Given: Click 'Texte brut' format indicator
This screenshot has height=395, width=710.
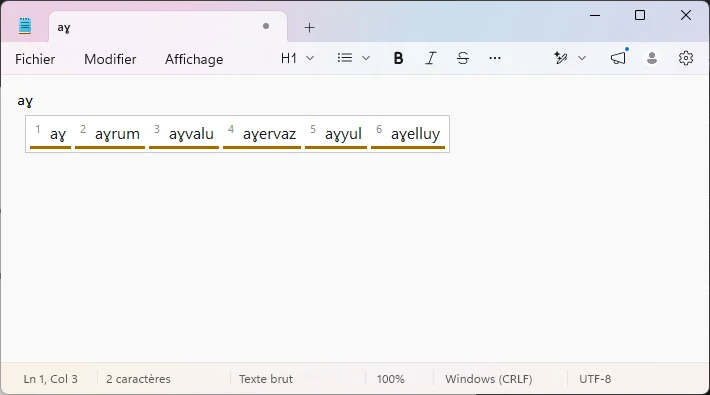Looking at the screenshot, I should (266, 379).
